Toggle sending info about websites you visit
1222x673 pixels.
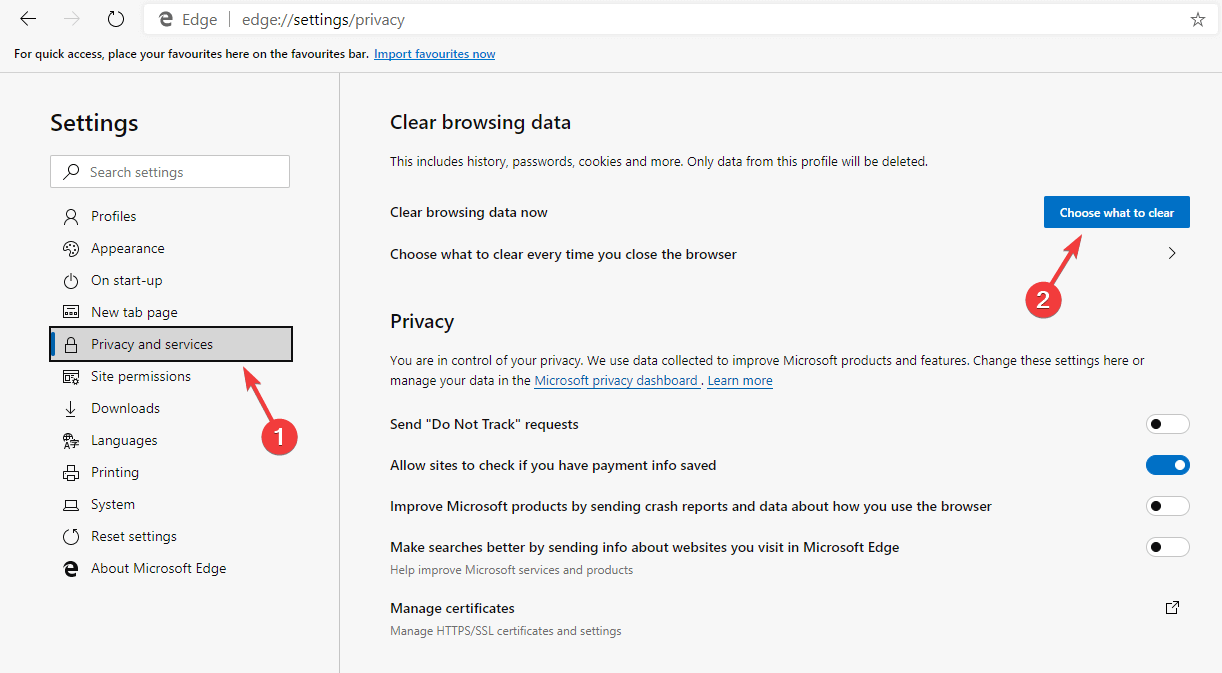click(x=1167, y=547)
